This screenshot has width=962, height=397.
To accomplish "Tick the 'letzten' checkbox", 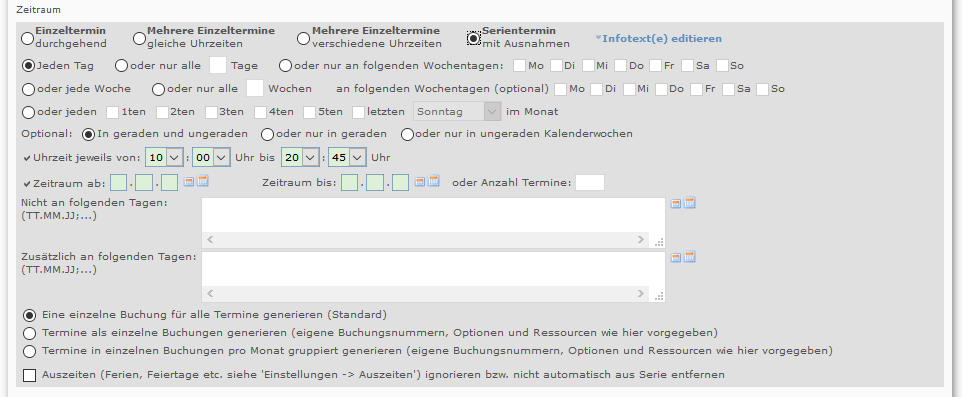I will tap(358, 112).
